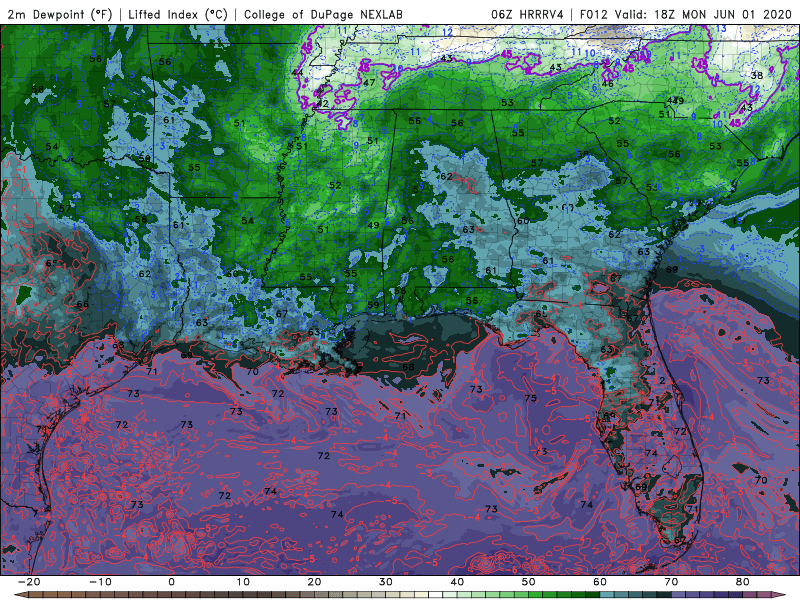Click the '66' dewpoint value in Texas
The height and width of the screenshot is (600, 800).
pyautogui.click(x=83, y=304)
